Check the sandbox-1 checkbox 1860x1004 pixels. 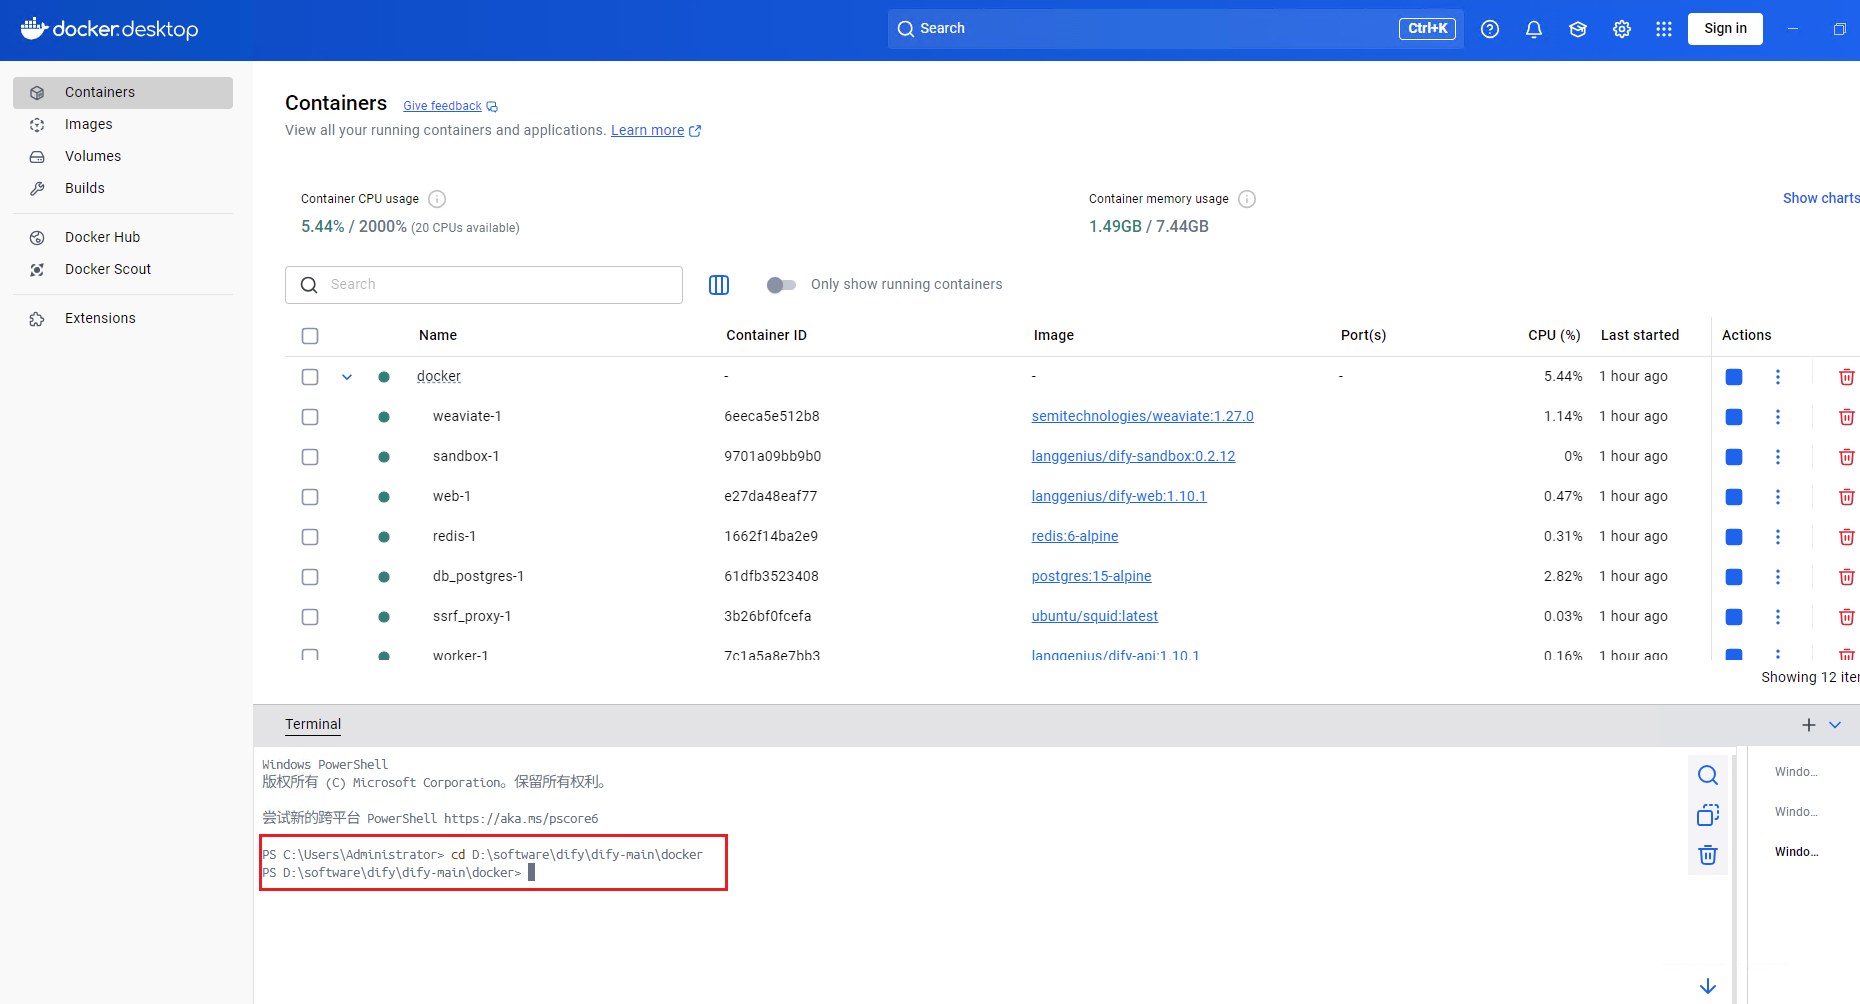pyautogui.click(x=310, y=457)
